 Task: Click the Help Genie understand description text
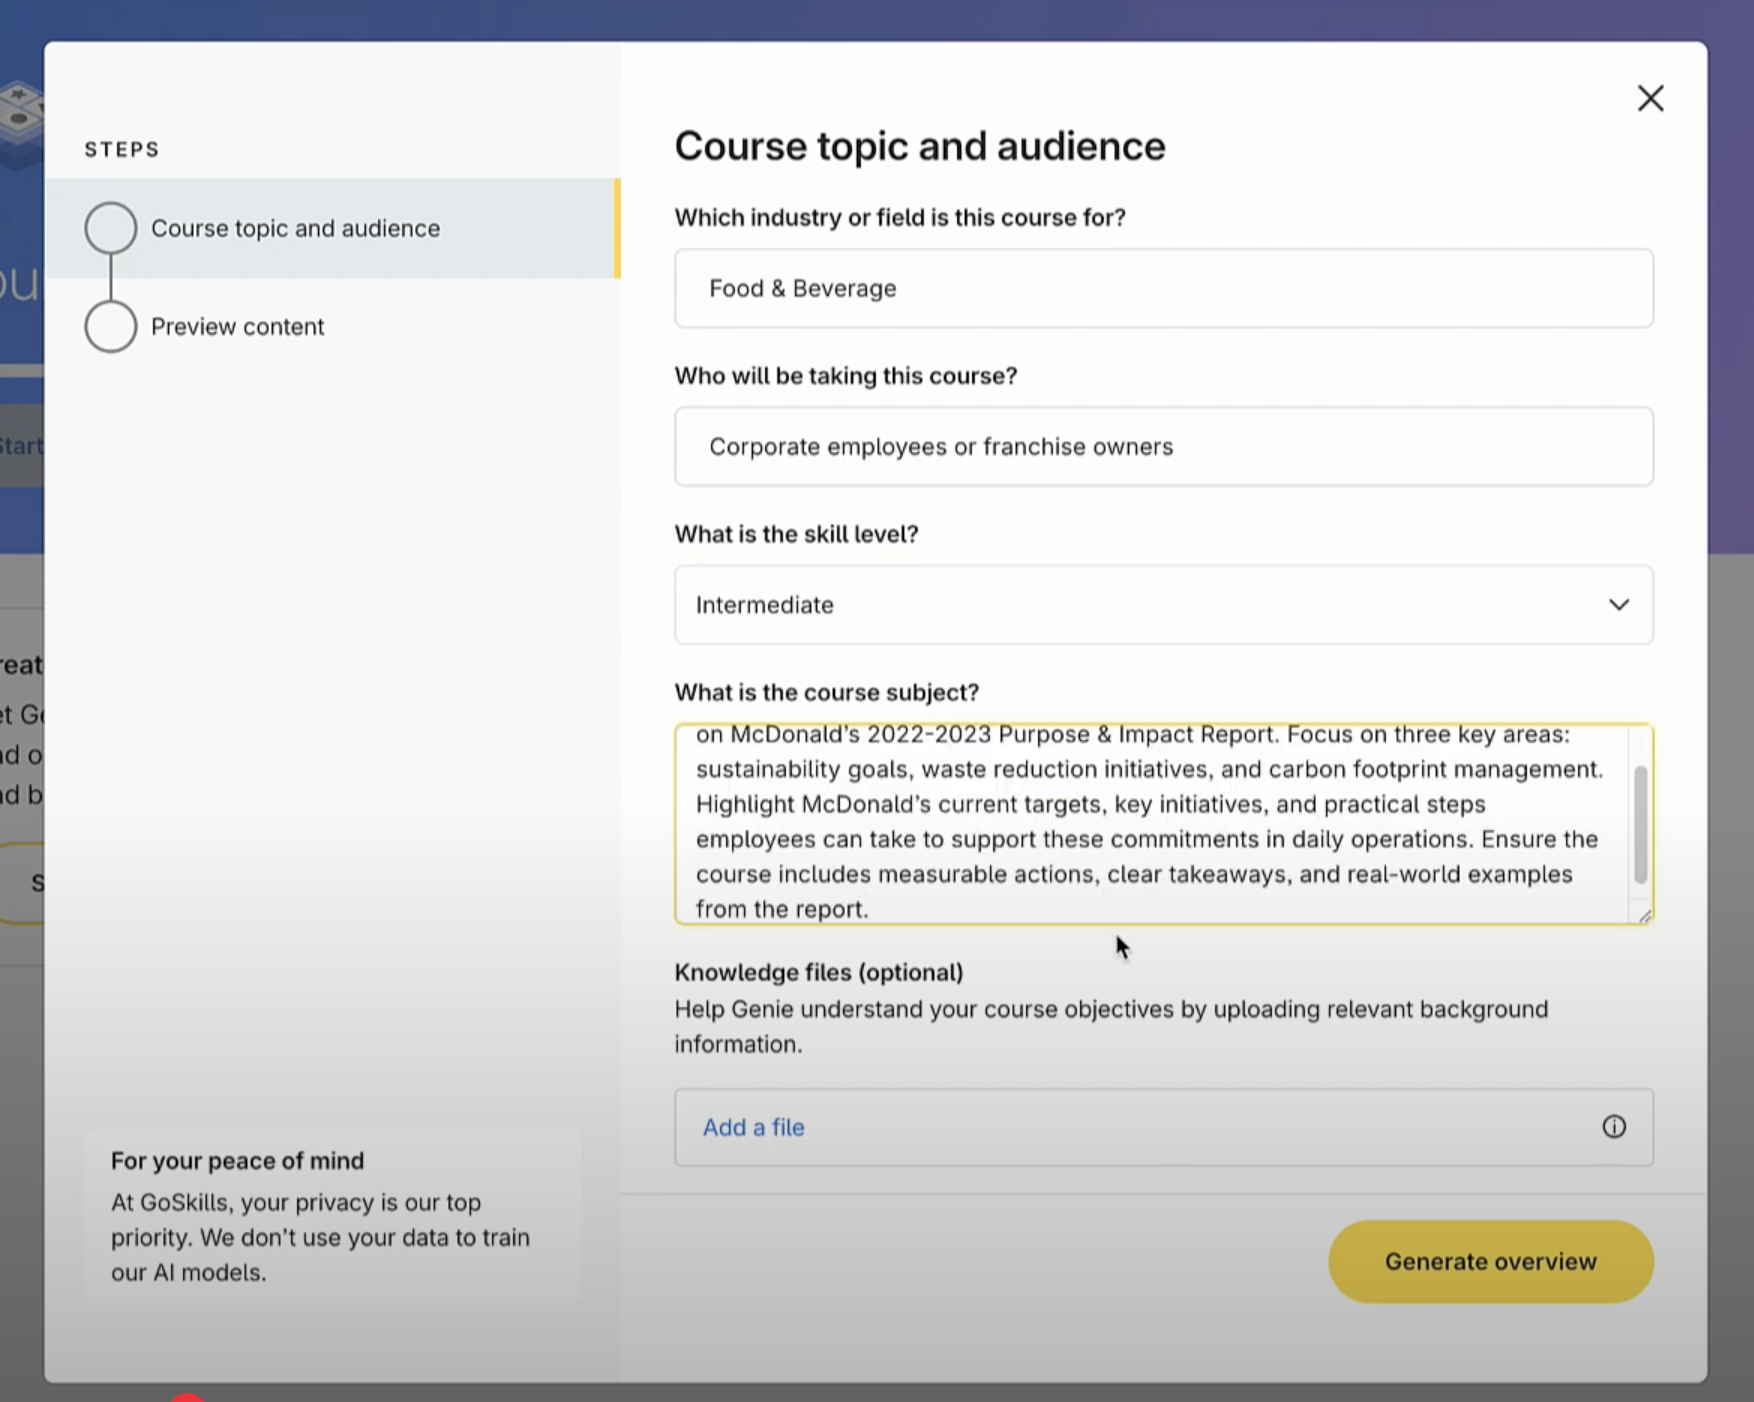pos(1110,1026)
